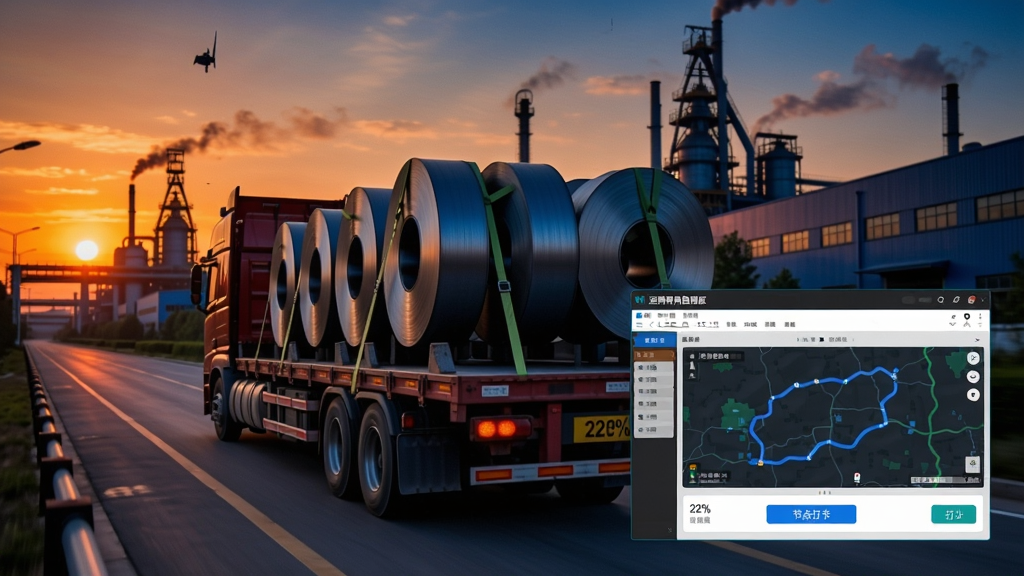1024x576 pixels.
Task: Click the location pin icon at the toolbar's right
Action: (x=967, y=316)
